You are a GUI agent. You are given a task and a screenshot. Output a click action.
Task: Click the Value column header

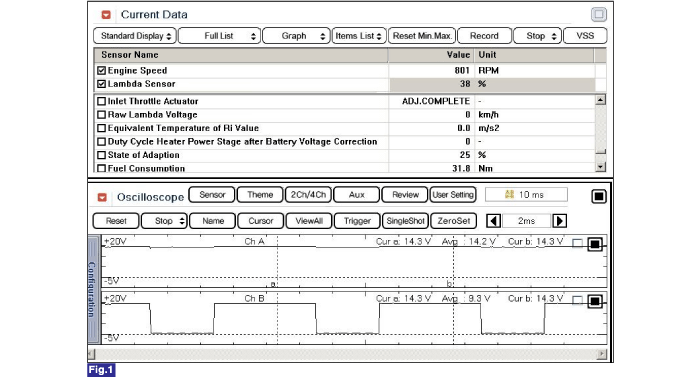coord(431,55)
